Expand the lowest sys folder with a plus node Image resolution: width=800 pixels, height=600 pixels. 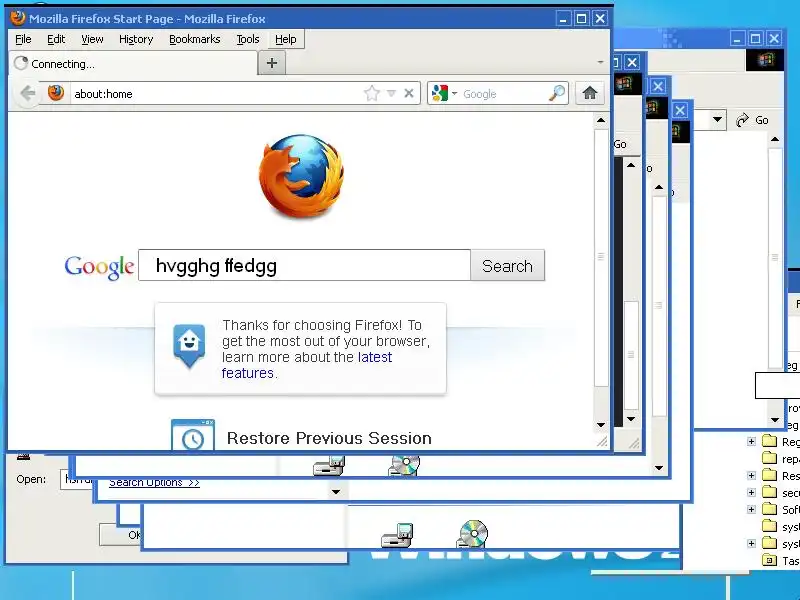[x=751, y=543]
